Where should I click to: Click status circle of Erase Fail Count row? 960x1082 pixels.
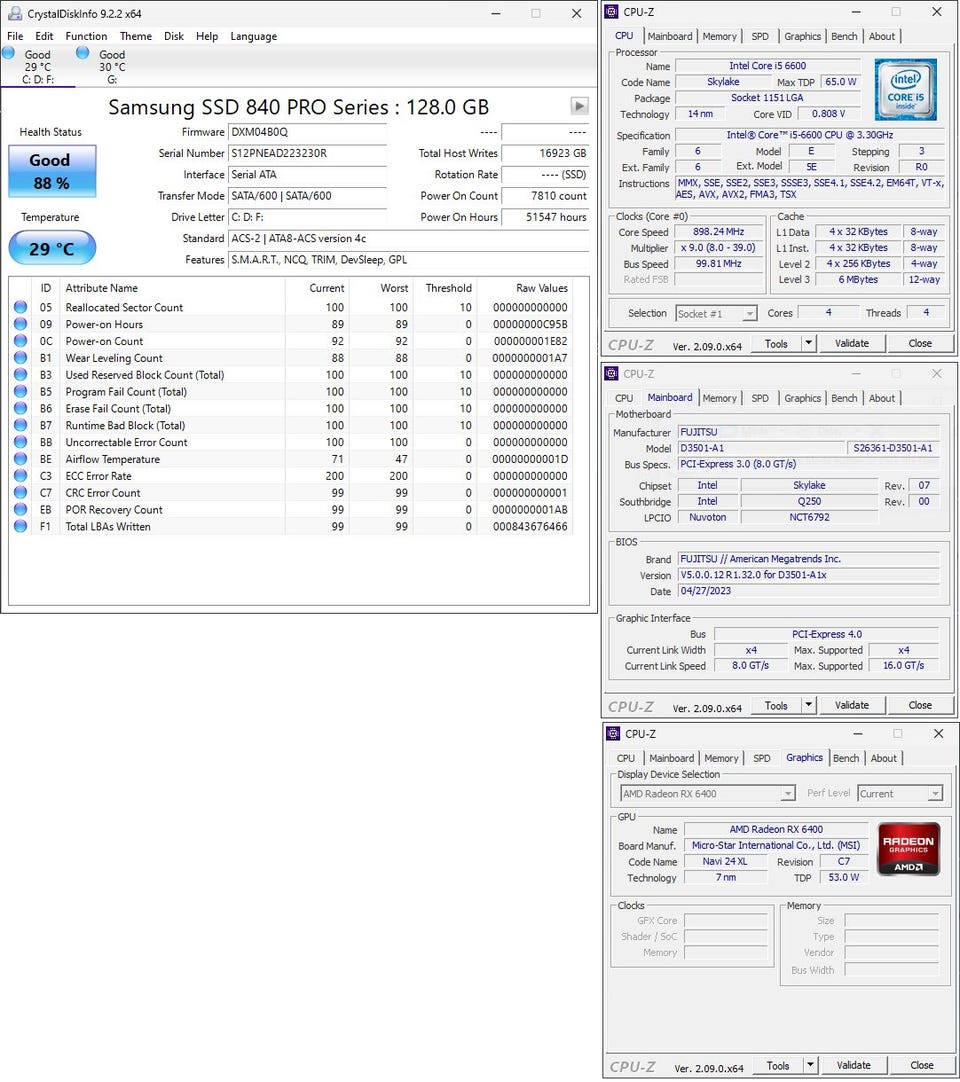click(21, 409)
